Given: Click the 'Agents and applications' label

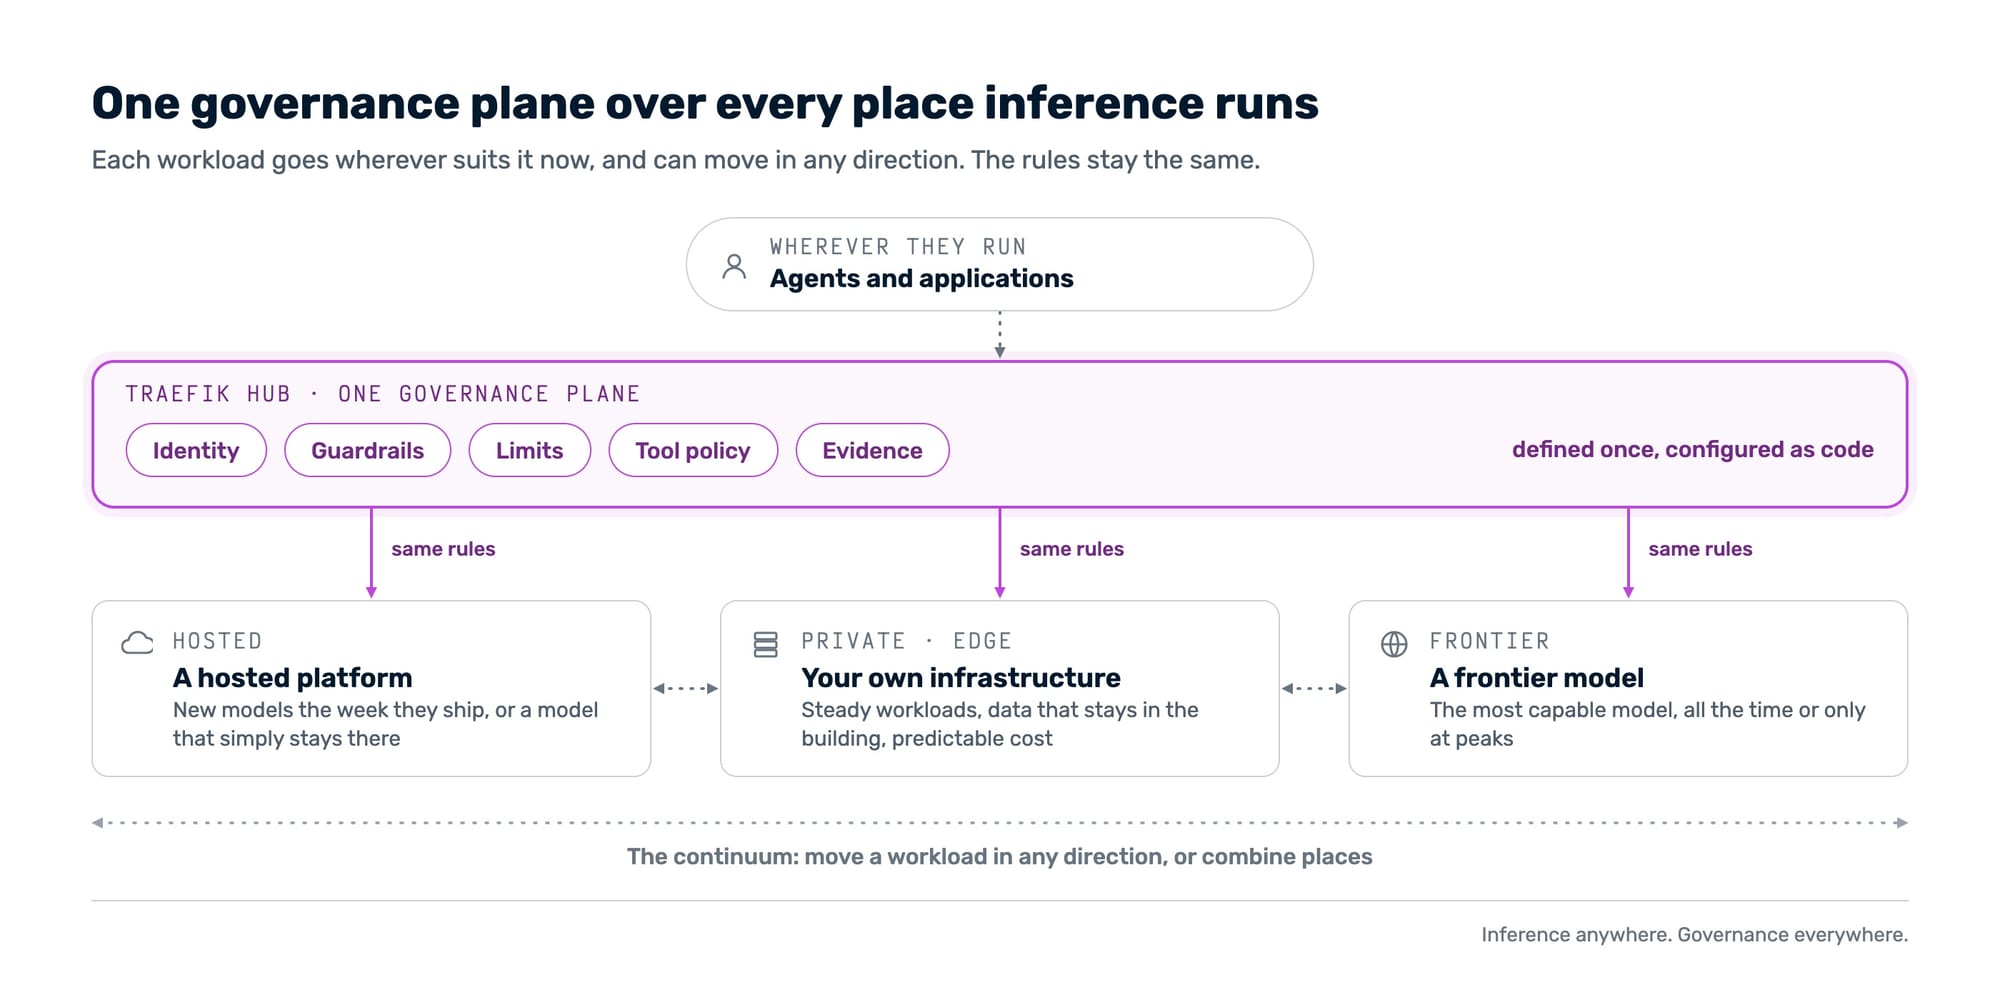Looking at the screenshot, I should pyautogui.click(x=921, y=278).
